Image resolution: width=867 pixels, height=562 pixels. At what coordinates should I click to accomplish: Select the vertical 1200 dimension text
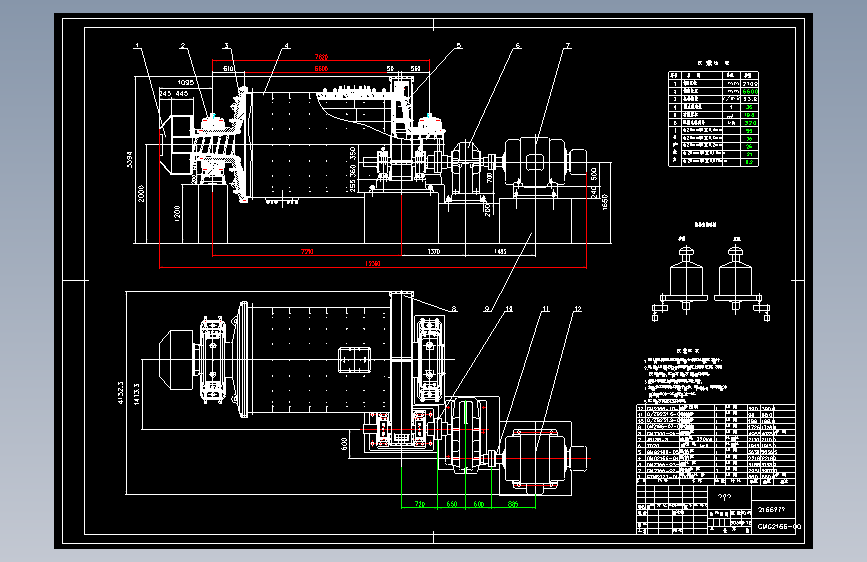coord(177,213)
